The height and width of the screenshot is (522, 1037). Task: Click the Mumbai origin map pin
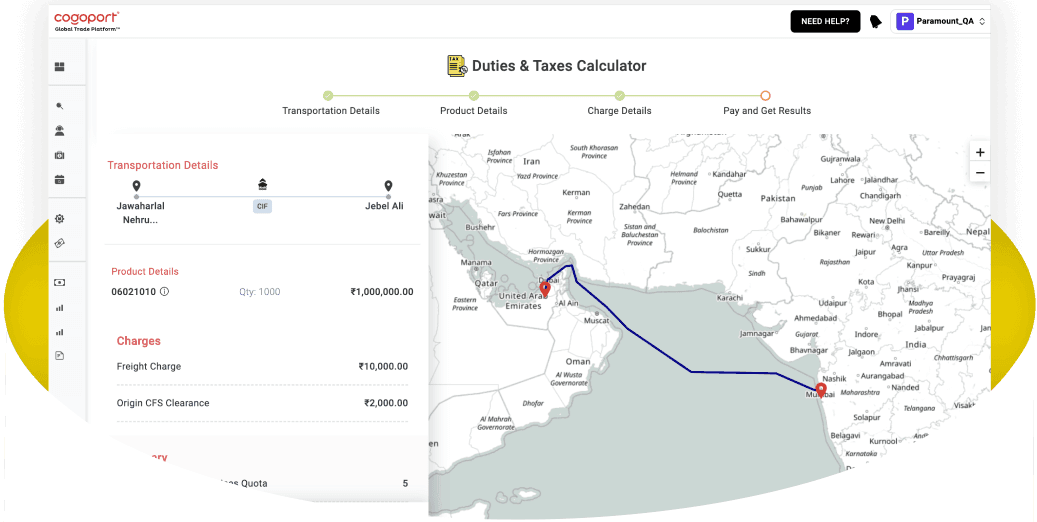tap(821, 389)
